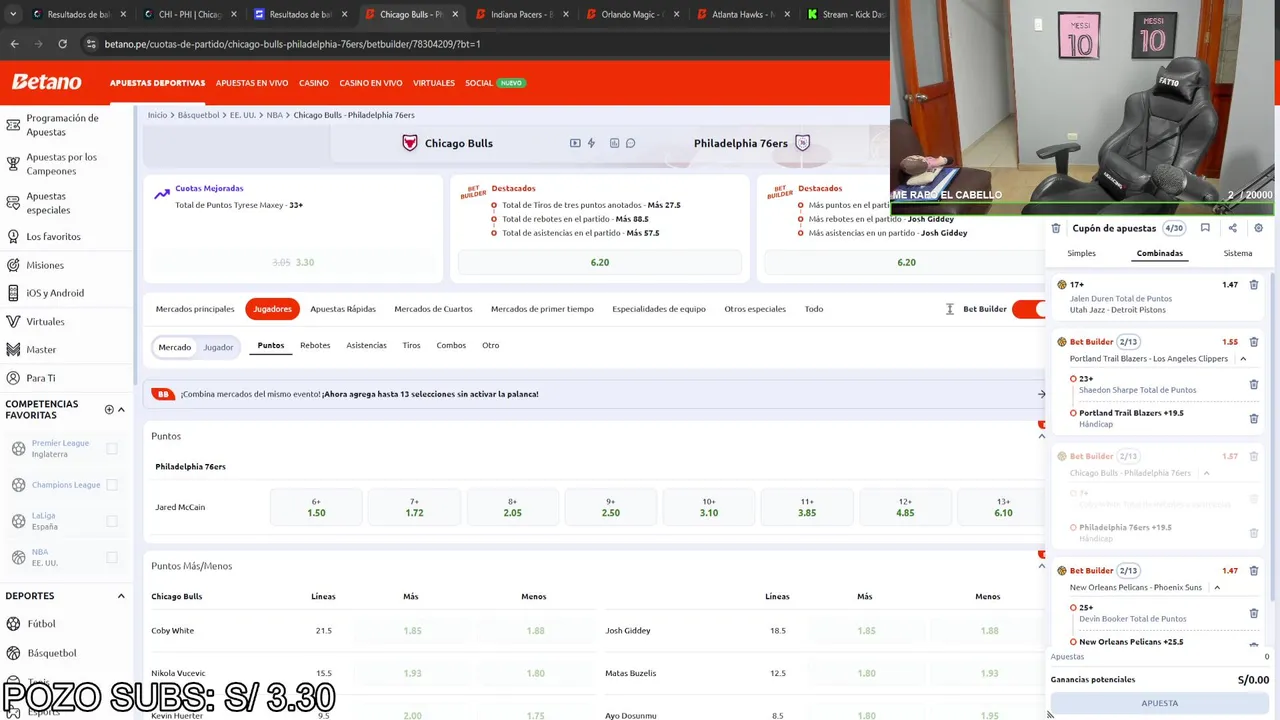The image size is (1280, 720).
Task: Check the Premier League Inglaterra checkbox
Action: pyautogui.click(x=112, y=449)
